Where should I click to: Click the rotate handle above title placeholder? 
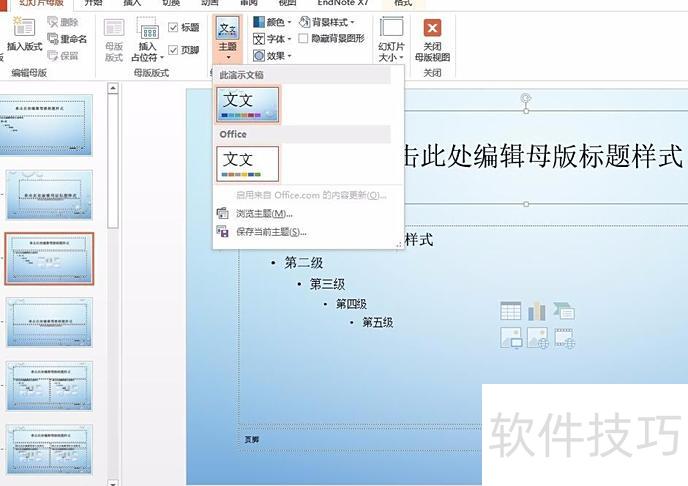[x=526, y=98]
